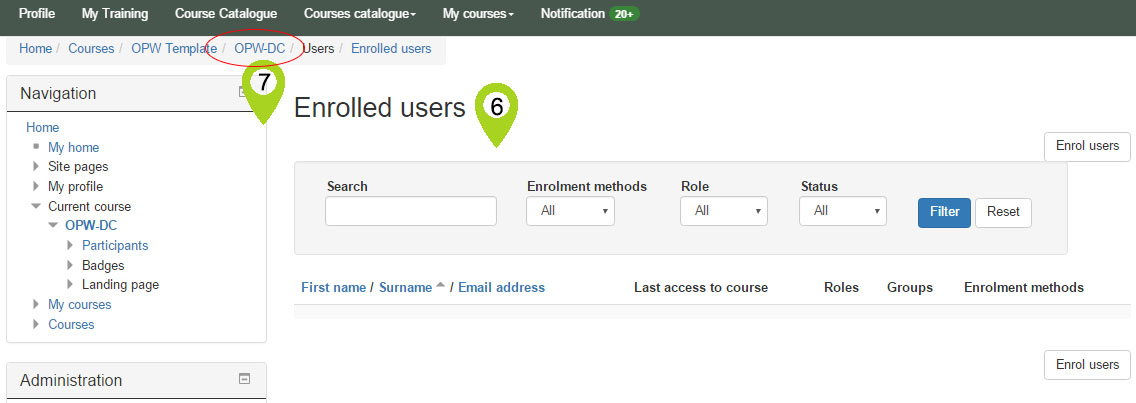This screenshot has height=403, width=1136.
Task: Click the Surname sort arrow icon
Action: pyautogui.click(x=440, y=287)
